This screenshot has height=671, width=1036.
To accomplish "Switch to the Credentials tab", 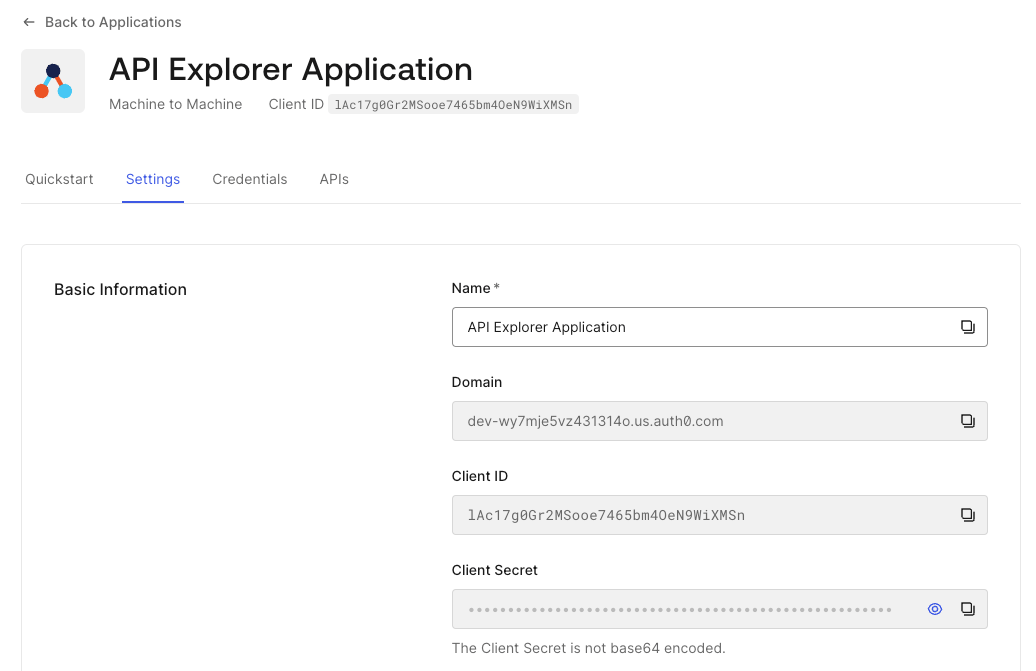I will coord(250,179).
